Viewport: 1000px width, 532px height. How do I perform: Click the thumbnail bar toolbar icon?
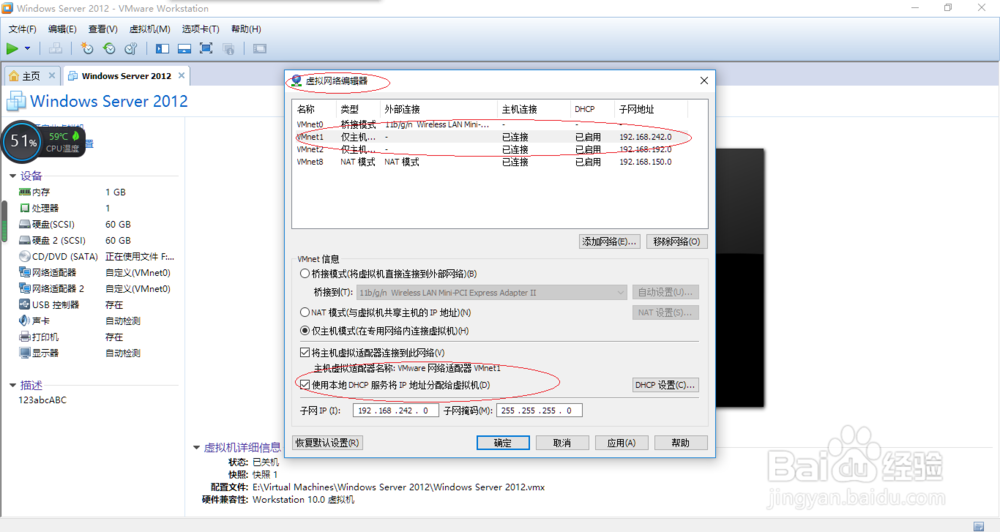click(x=184, y=48)
